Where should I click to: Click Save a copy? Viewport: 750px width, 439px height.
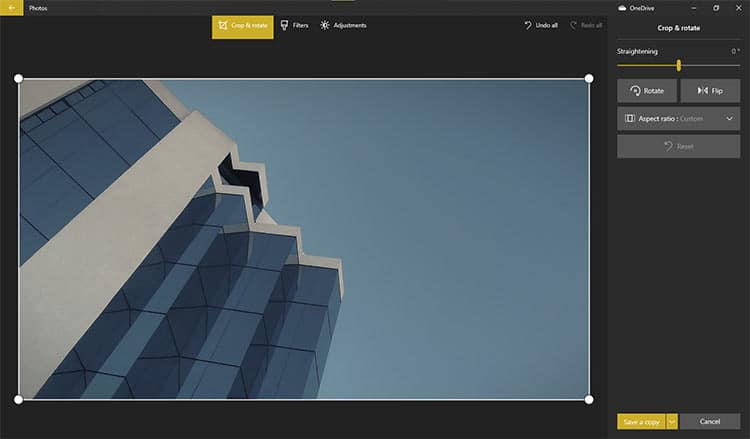tap(641, 421)
